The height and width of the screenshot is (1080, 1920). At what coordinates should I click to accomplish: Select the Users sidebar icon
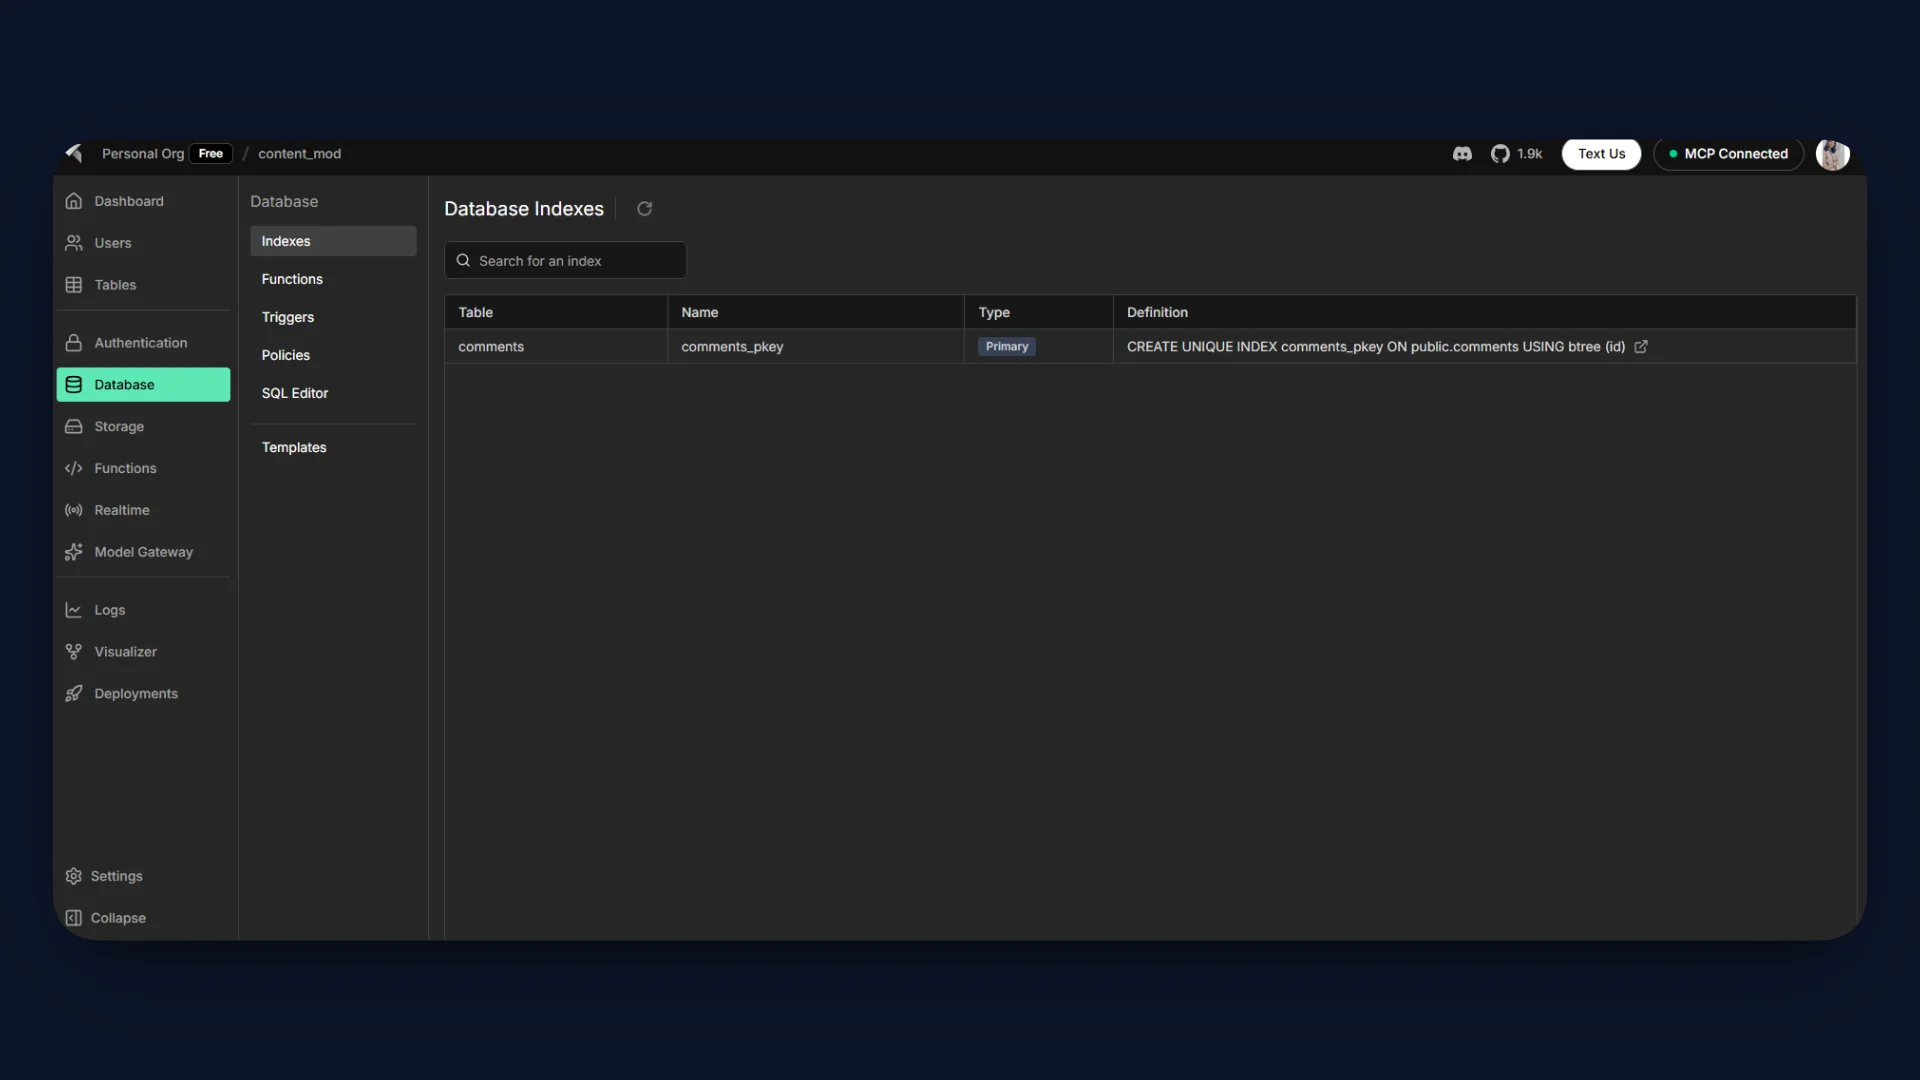[x=74, y=243]
